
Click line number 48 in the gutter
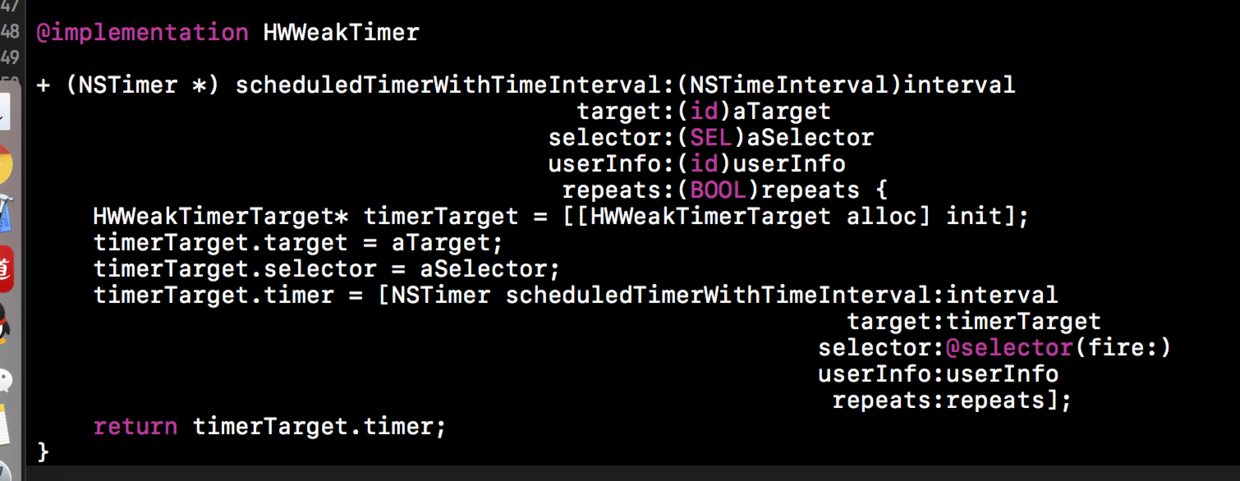(x=10, y=31)
